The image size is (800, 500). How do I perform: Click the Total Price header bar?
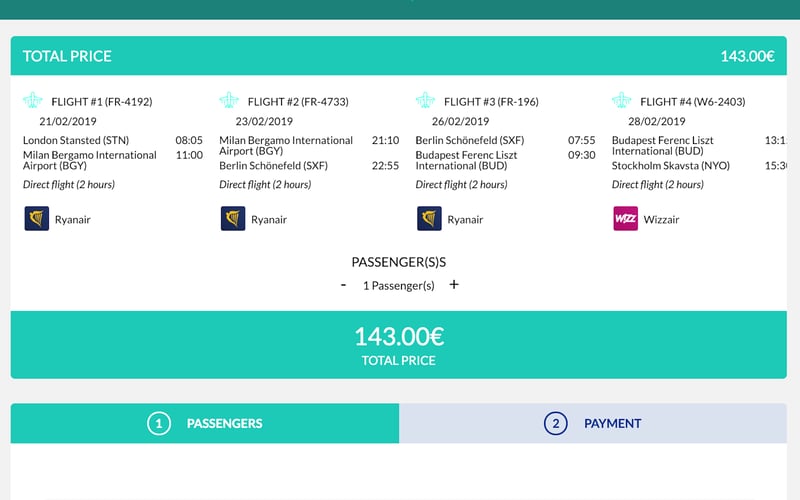[398, 56]
